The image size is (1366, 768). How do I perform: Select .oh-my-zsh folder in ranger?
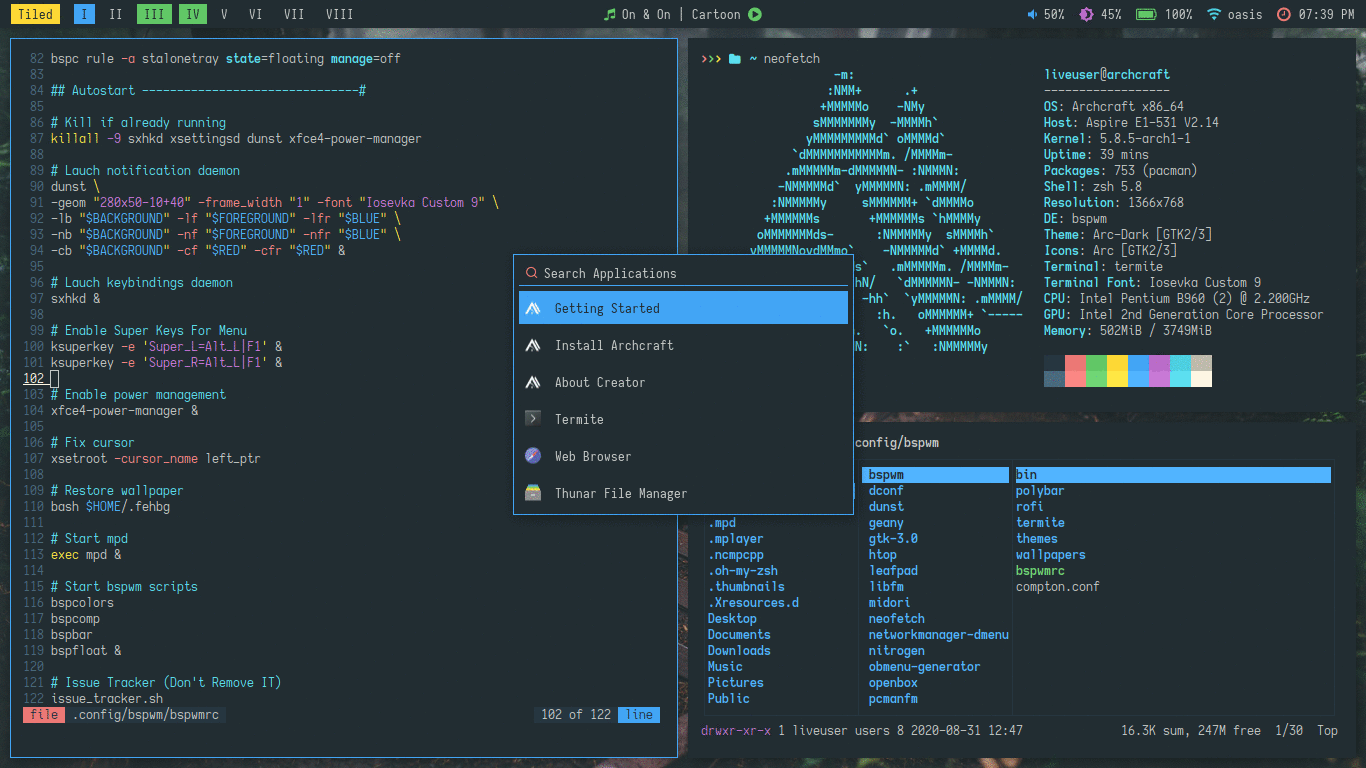point(743,571)
